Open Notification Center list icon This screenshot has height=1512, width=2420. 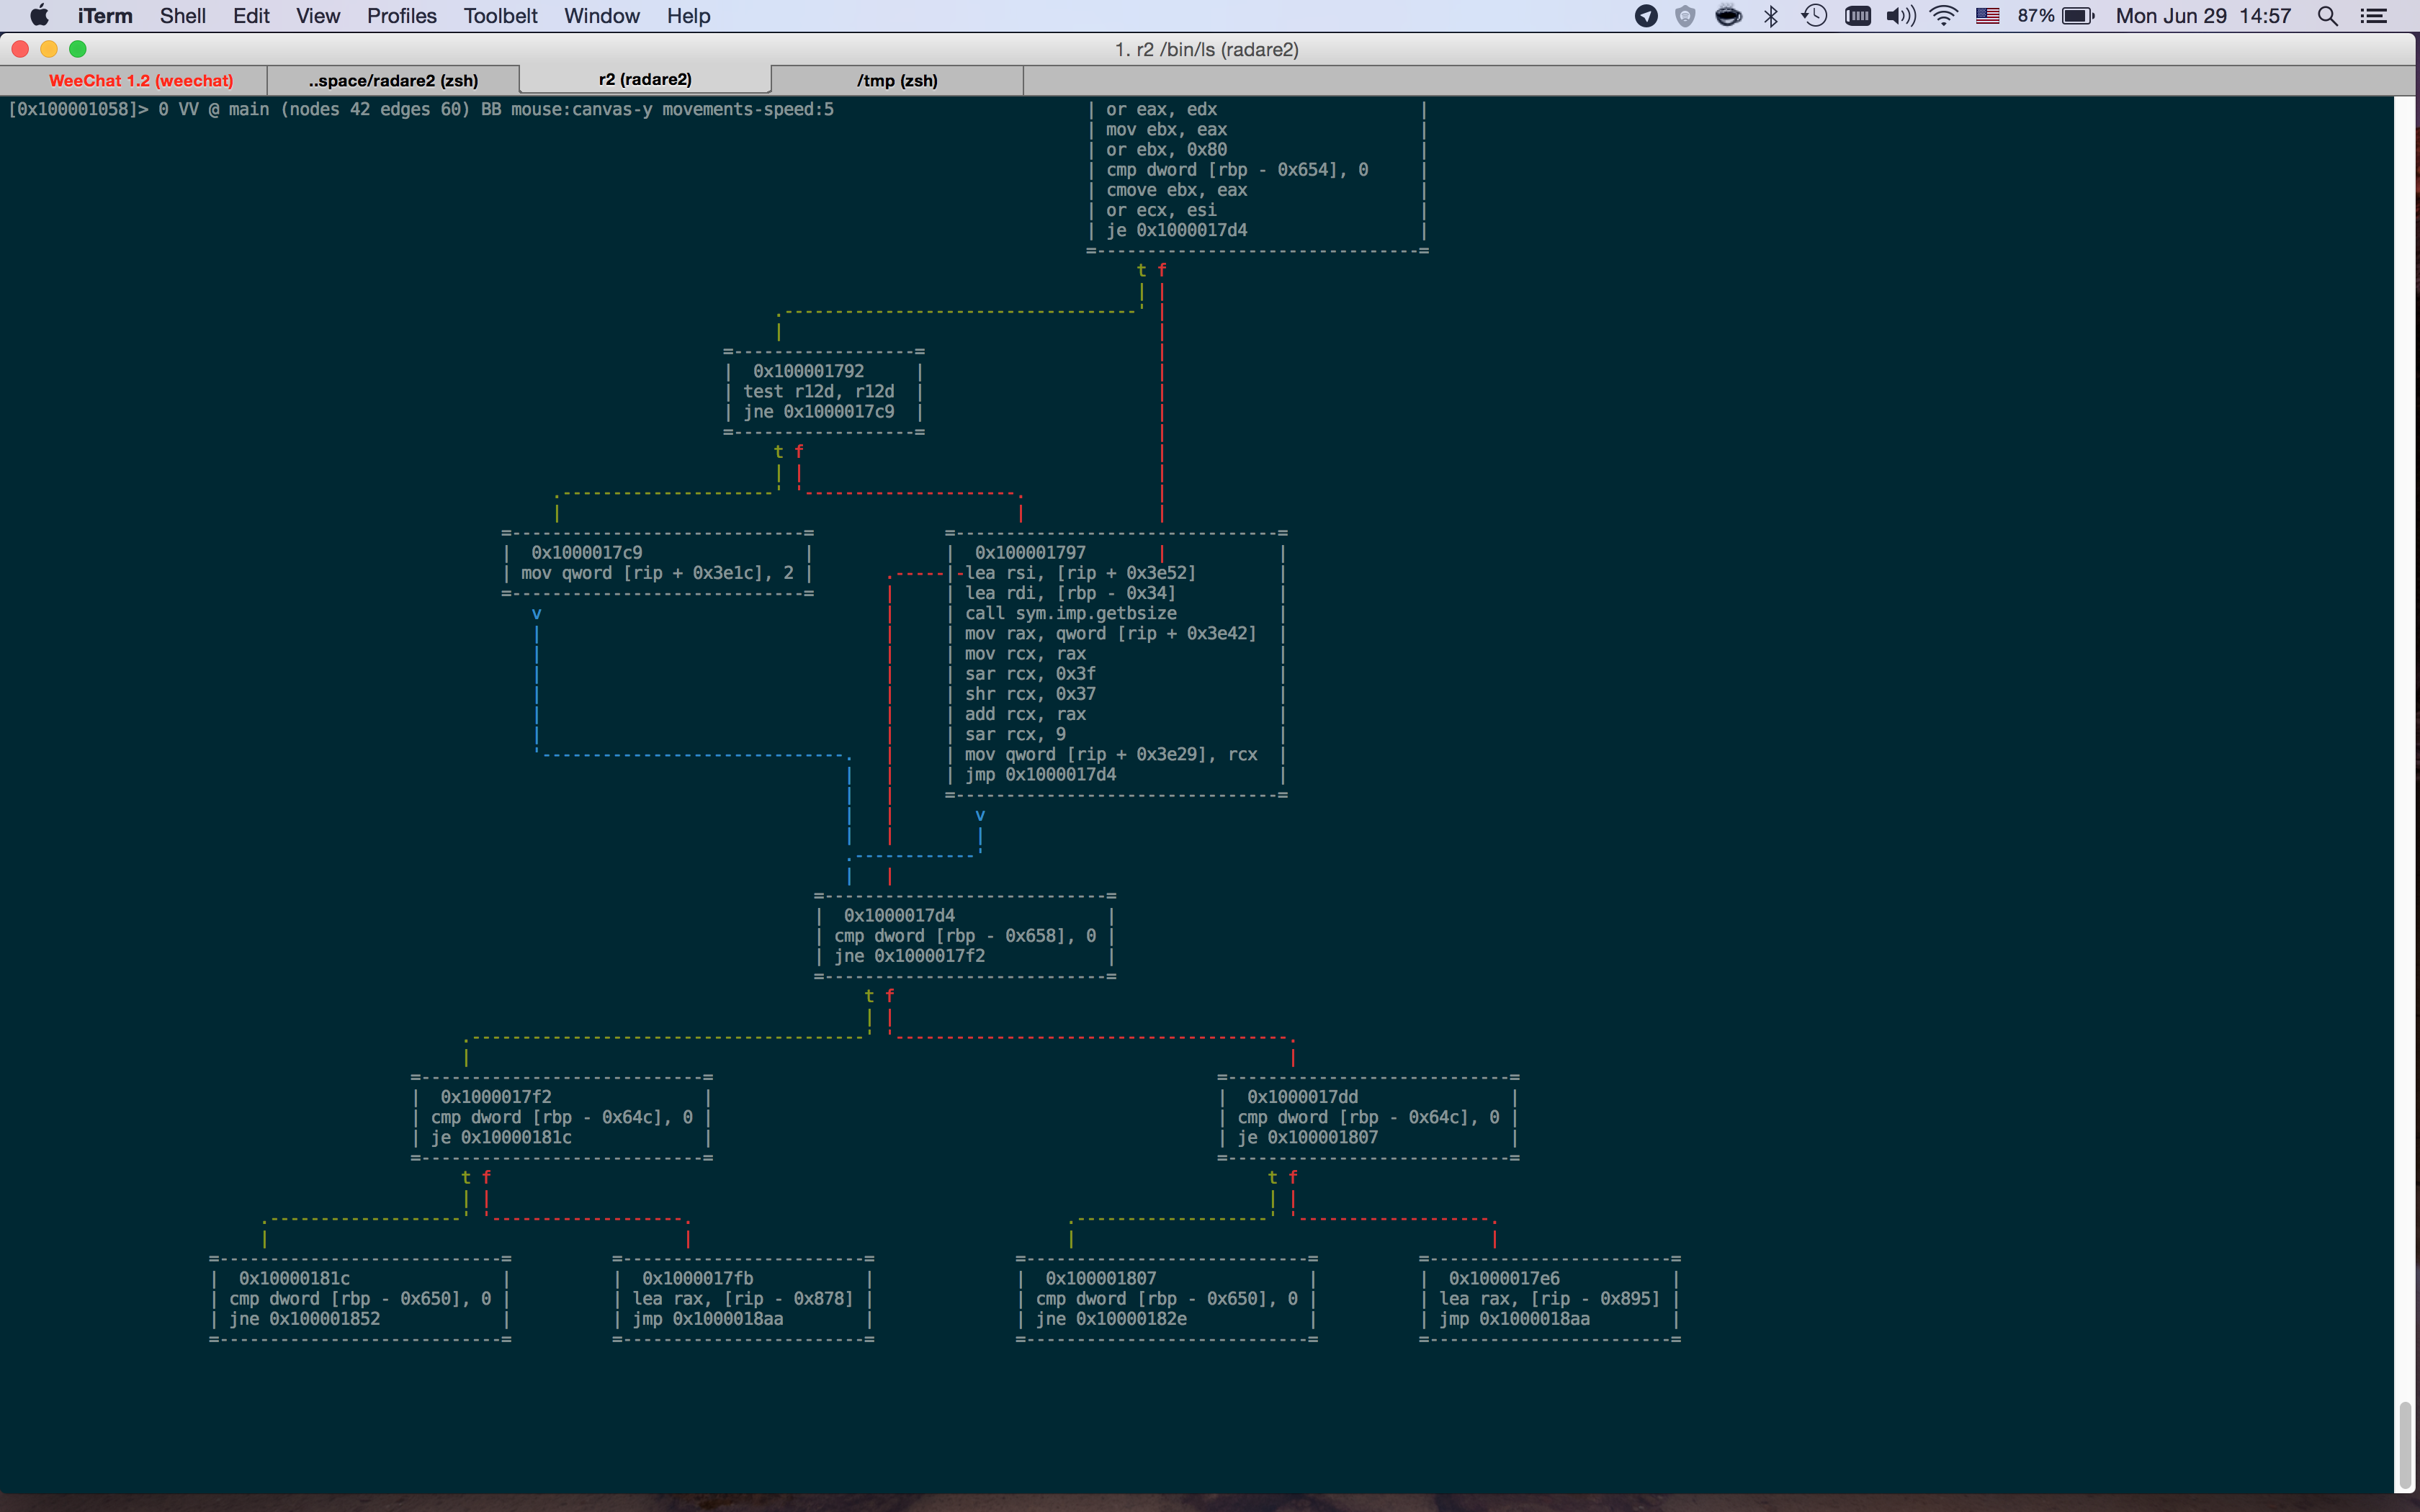pos(2374,16)
